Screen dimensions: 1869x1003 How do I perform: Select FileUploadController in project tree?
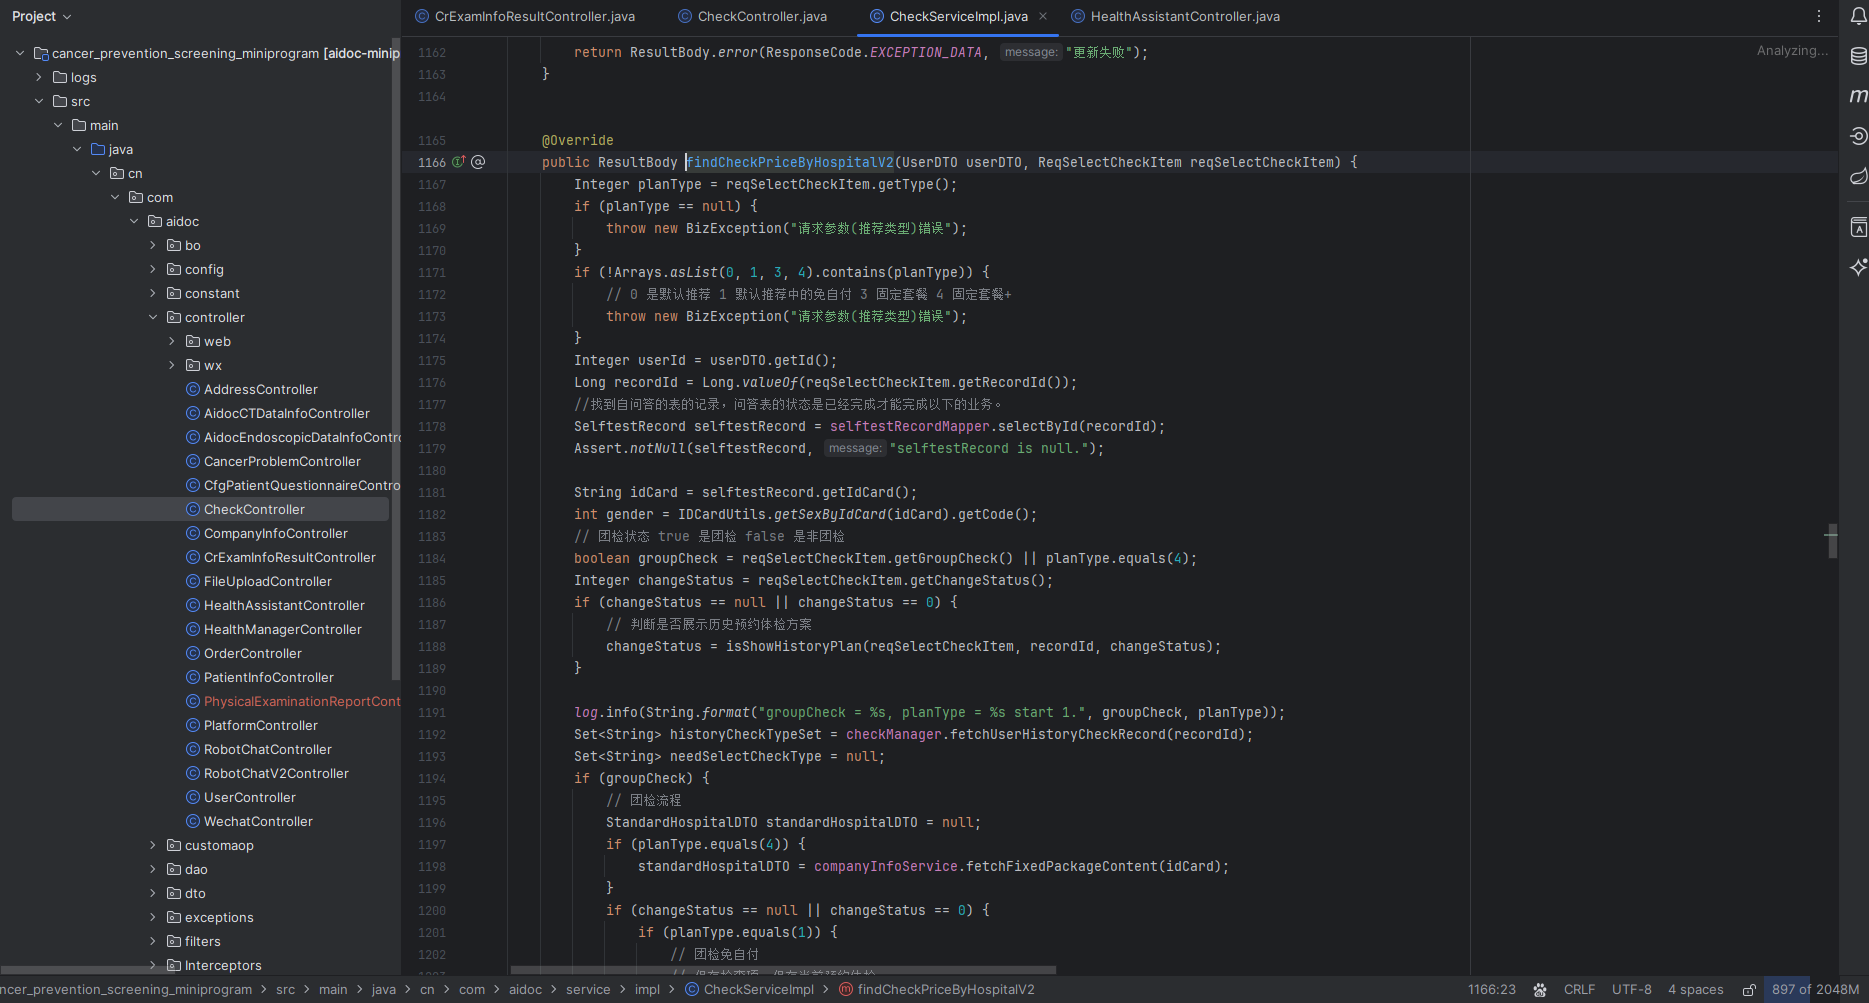pyautogui.click(x=267, y=581)
